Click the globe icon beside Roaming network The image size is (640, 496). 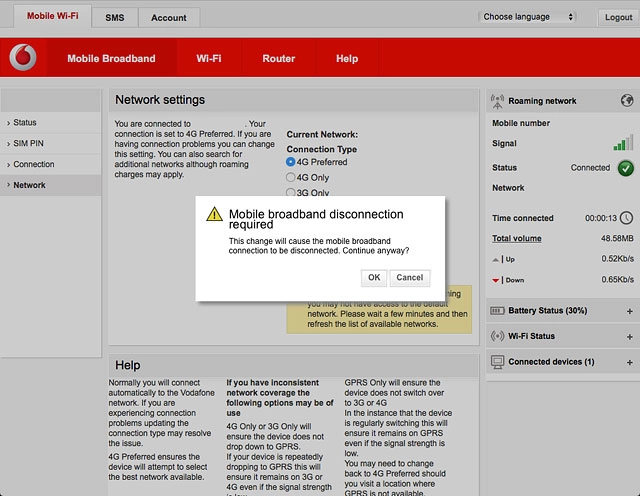(627, 100)
